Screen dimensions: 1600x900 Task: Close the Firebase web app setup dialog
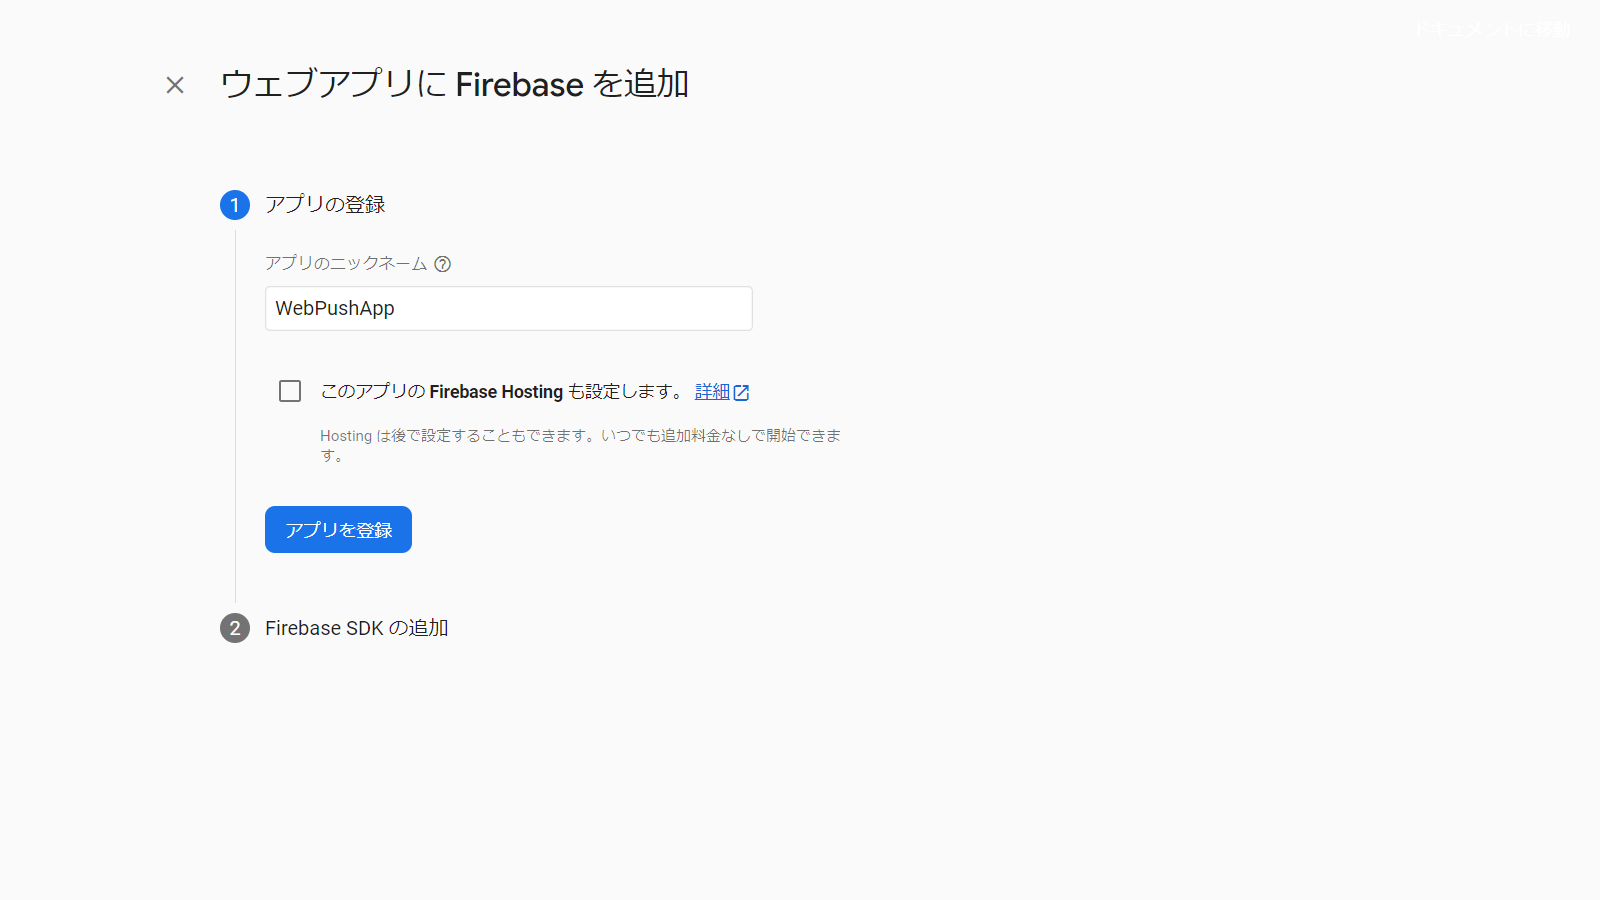coord(175,85)
